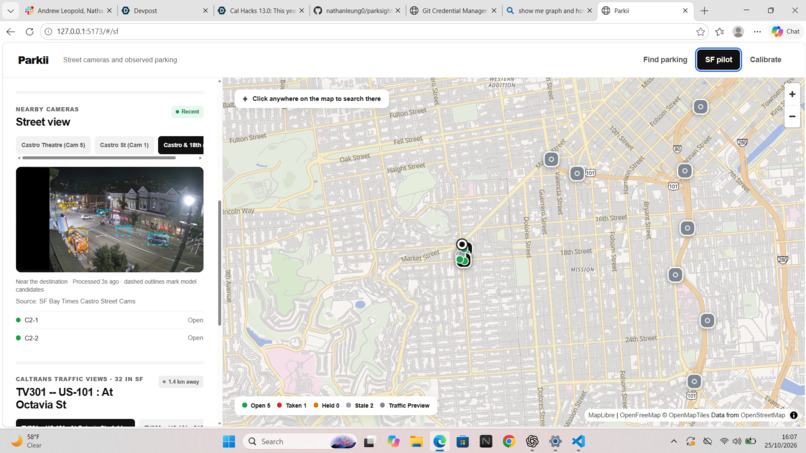Launch Visual Studio Code from taskbar
The height and width of the screenshot is (453, 806).
tap(578, 441)
